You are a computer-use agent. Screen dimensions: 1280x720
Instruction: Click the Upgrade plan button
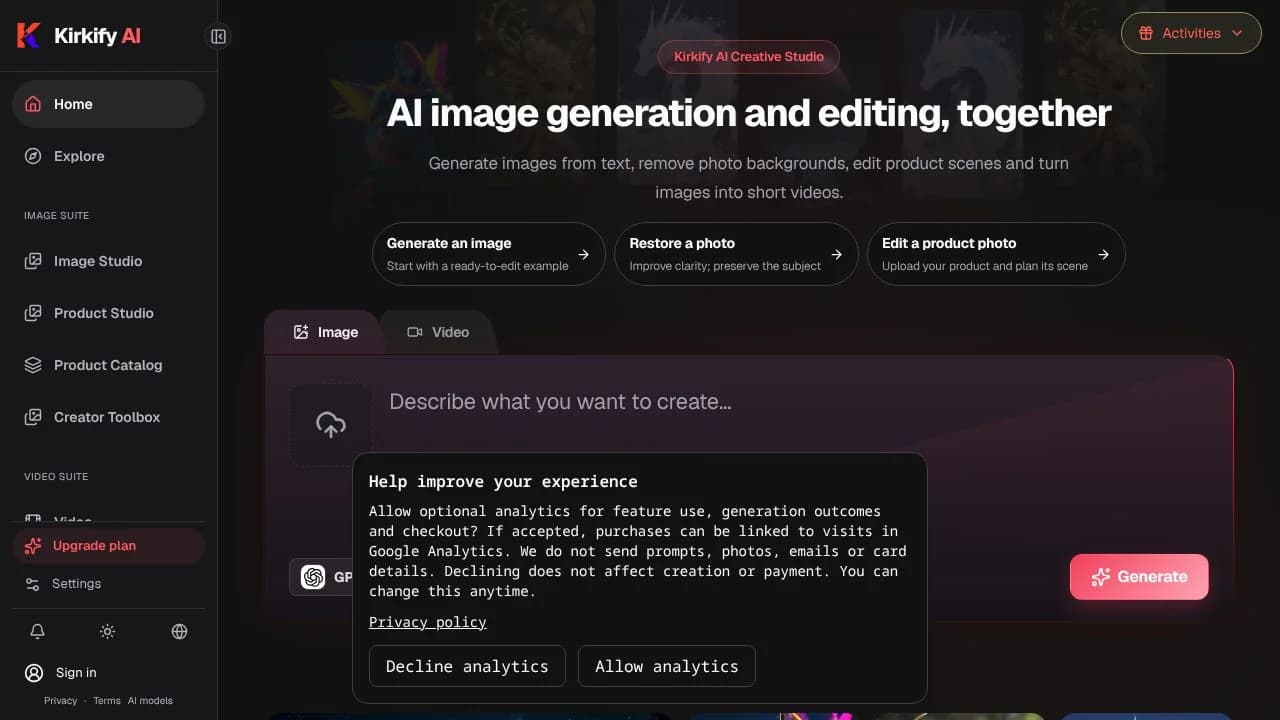(108, 546)
